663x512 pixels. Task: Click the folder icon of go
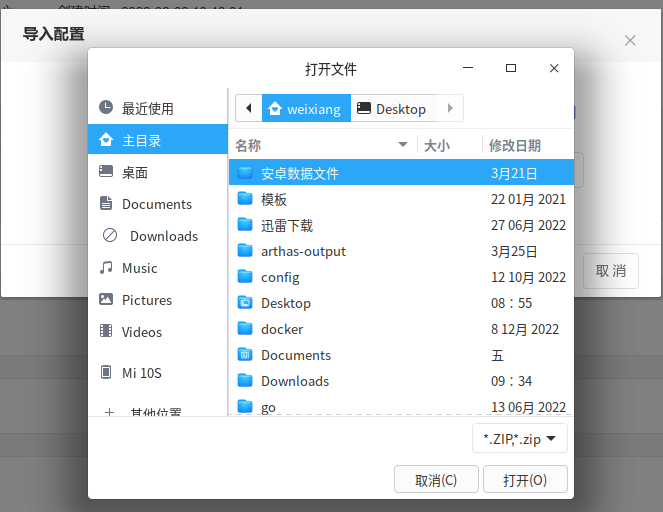245,406
